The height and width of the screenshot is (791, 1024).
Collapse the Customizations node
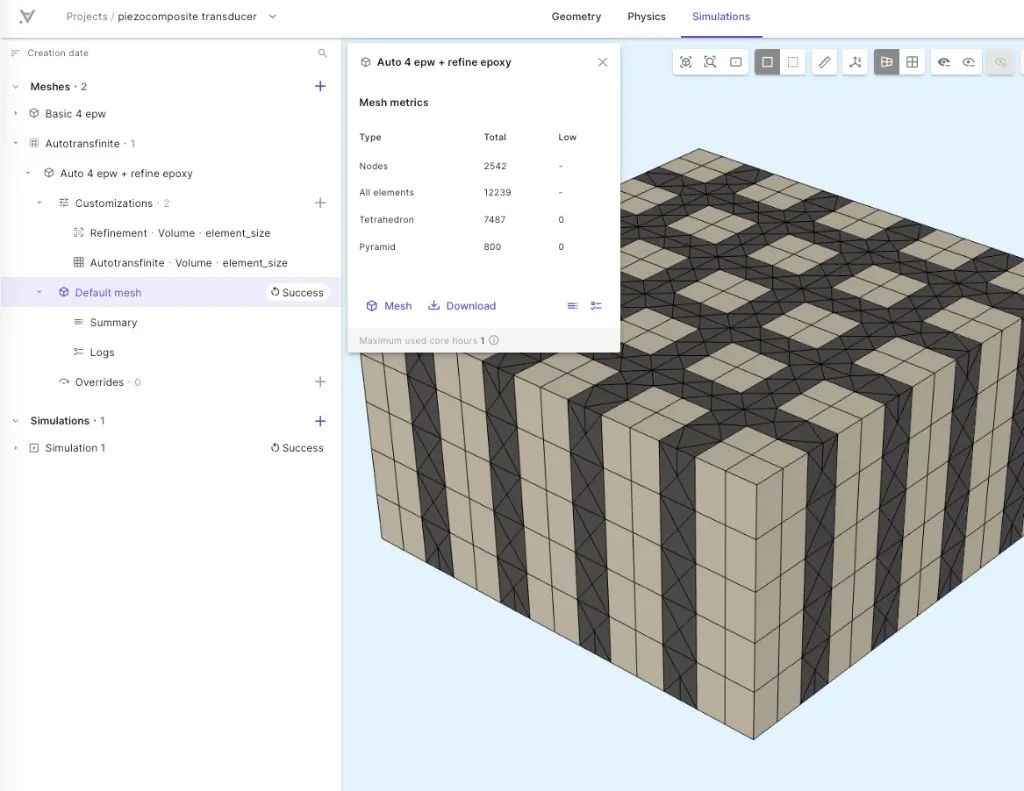pos(39,203)
